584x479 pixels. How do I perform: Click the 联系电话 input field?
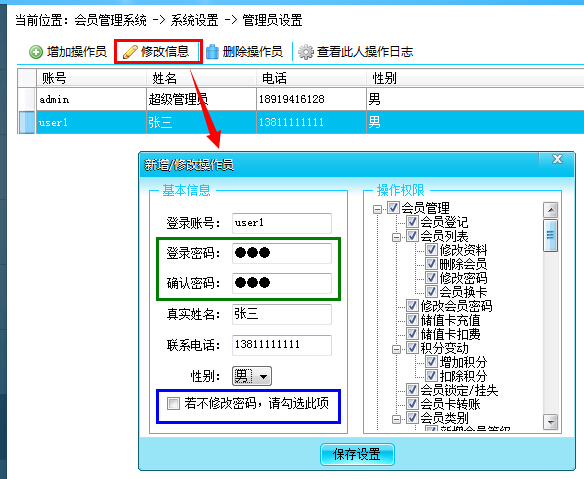(x=282, y=345)
